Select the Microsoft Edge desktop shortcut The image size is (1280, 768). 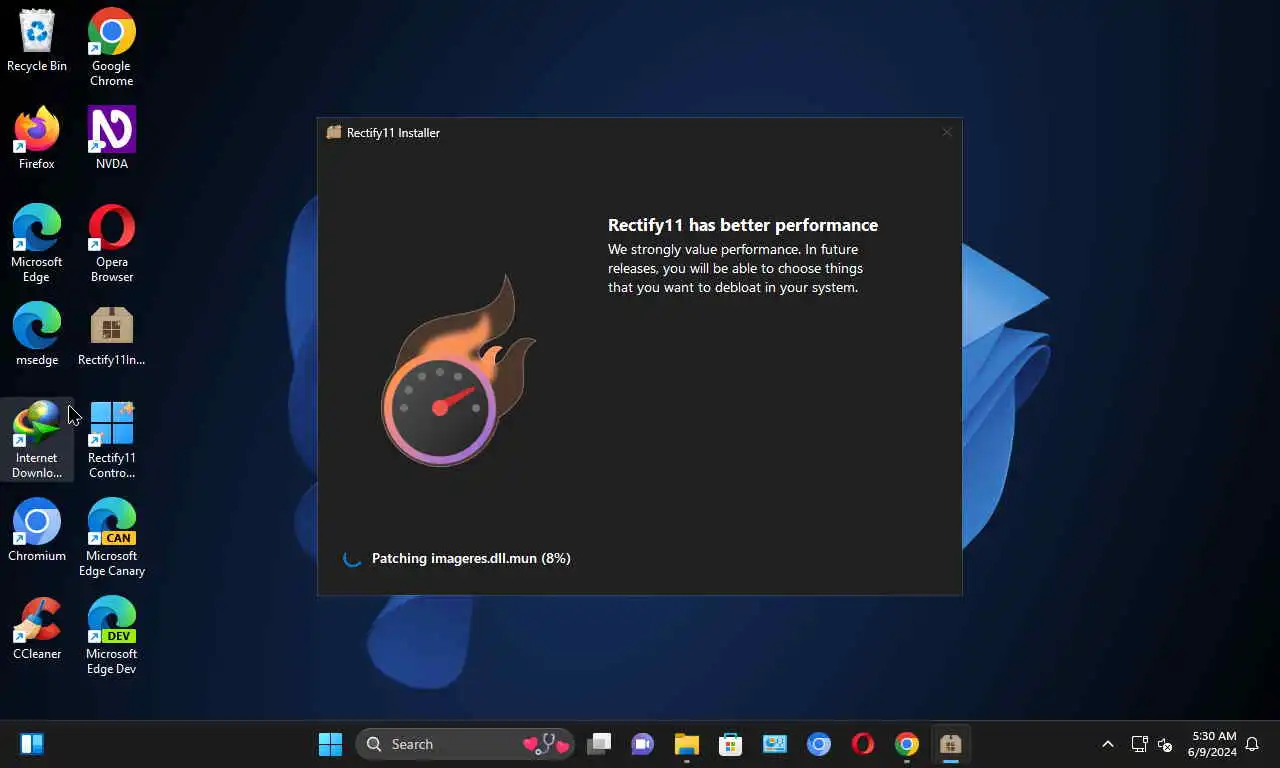[x=37, y=244]
